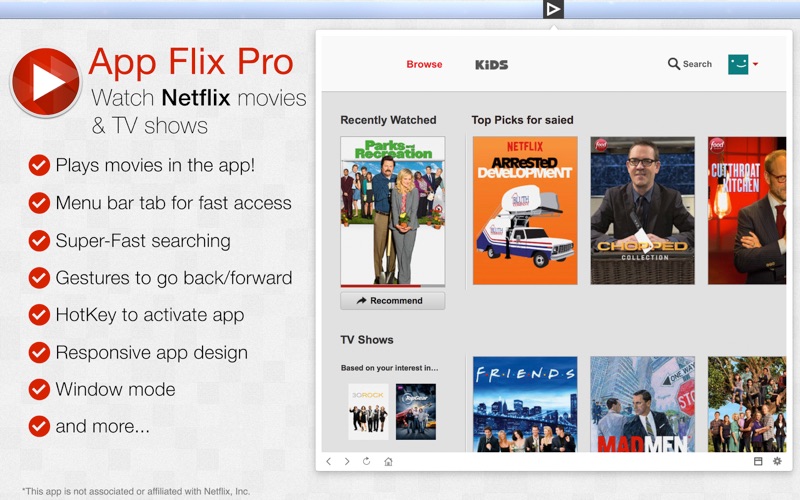800x500 pixels.
Task: Click checkmark beside Responsive app design
Action: coord(39,352)
